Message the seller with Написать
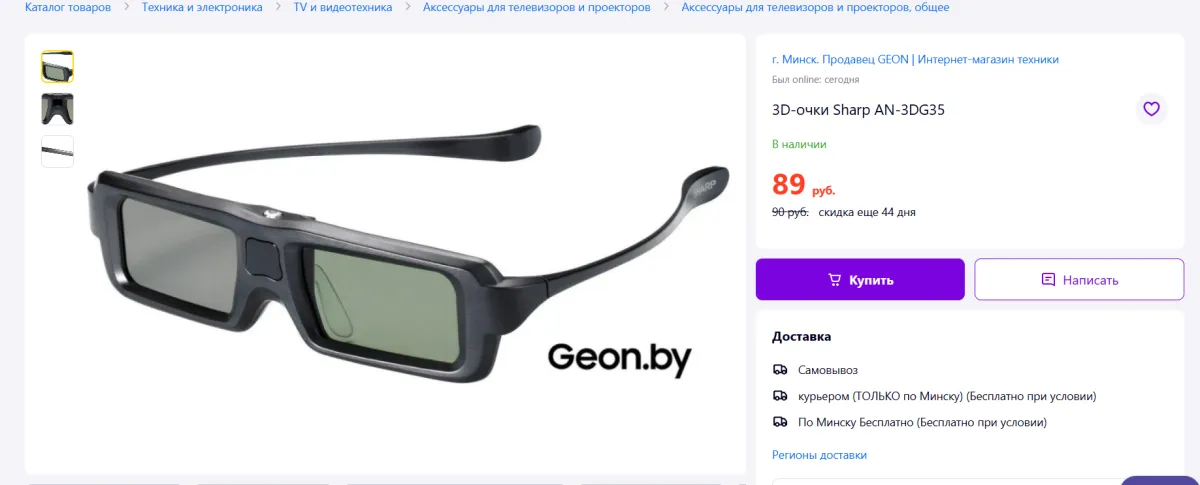 point(1079,280)
